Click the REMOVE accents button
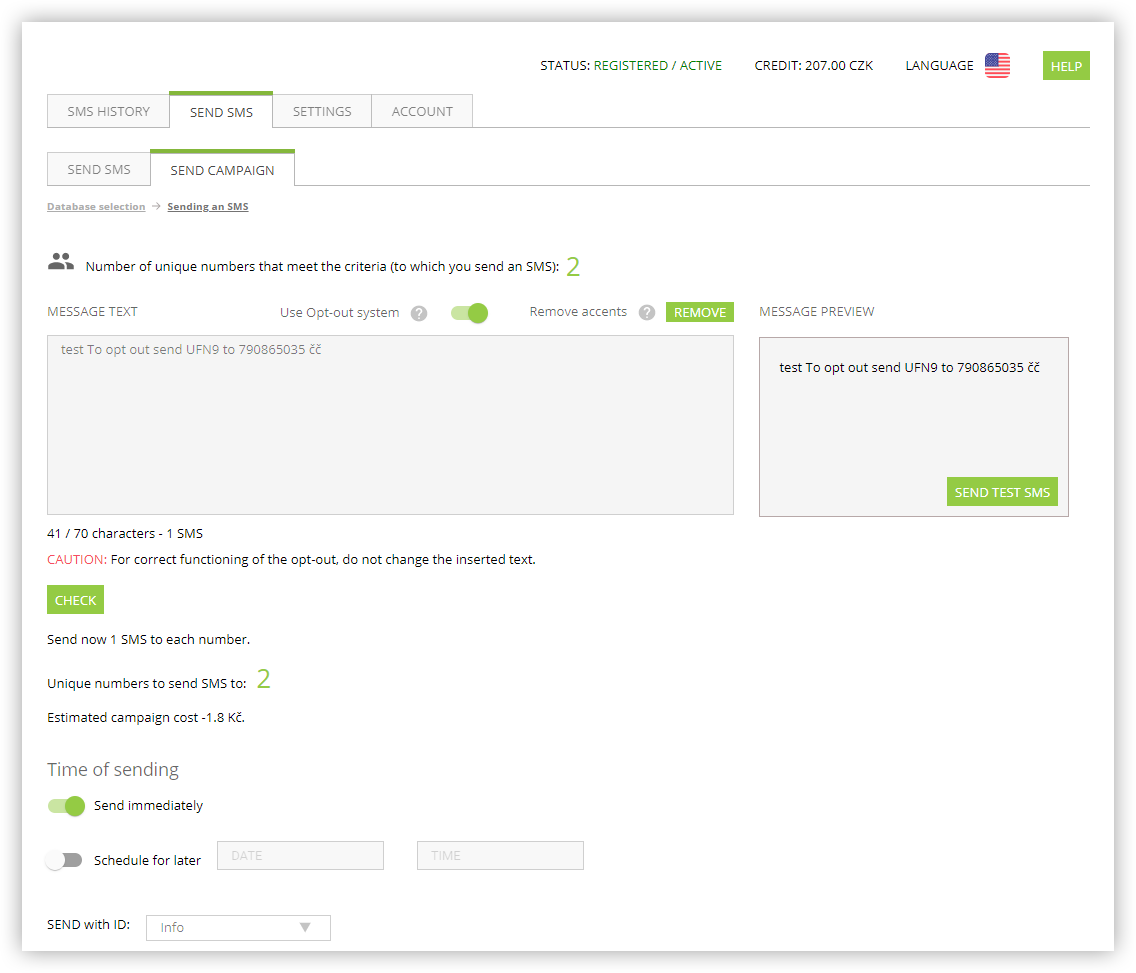This screenshot has height=973, width=1136. (700, 313)
